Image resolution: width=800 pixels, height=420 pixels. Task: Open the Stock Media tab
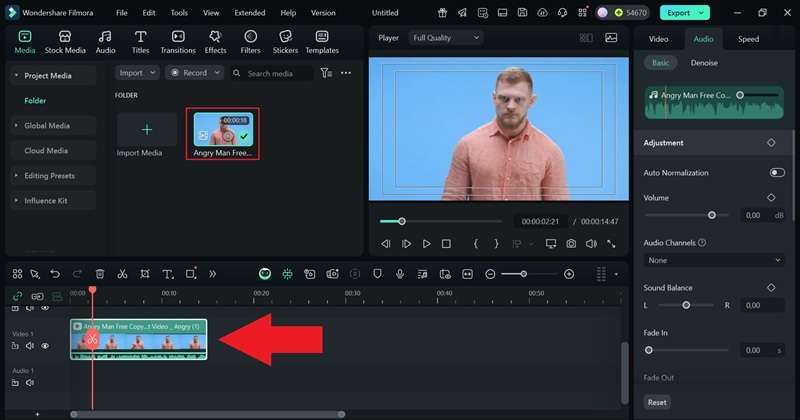coord(65,42)
